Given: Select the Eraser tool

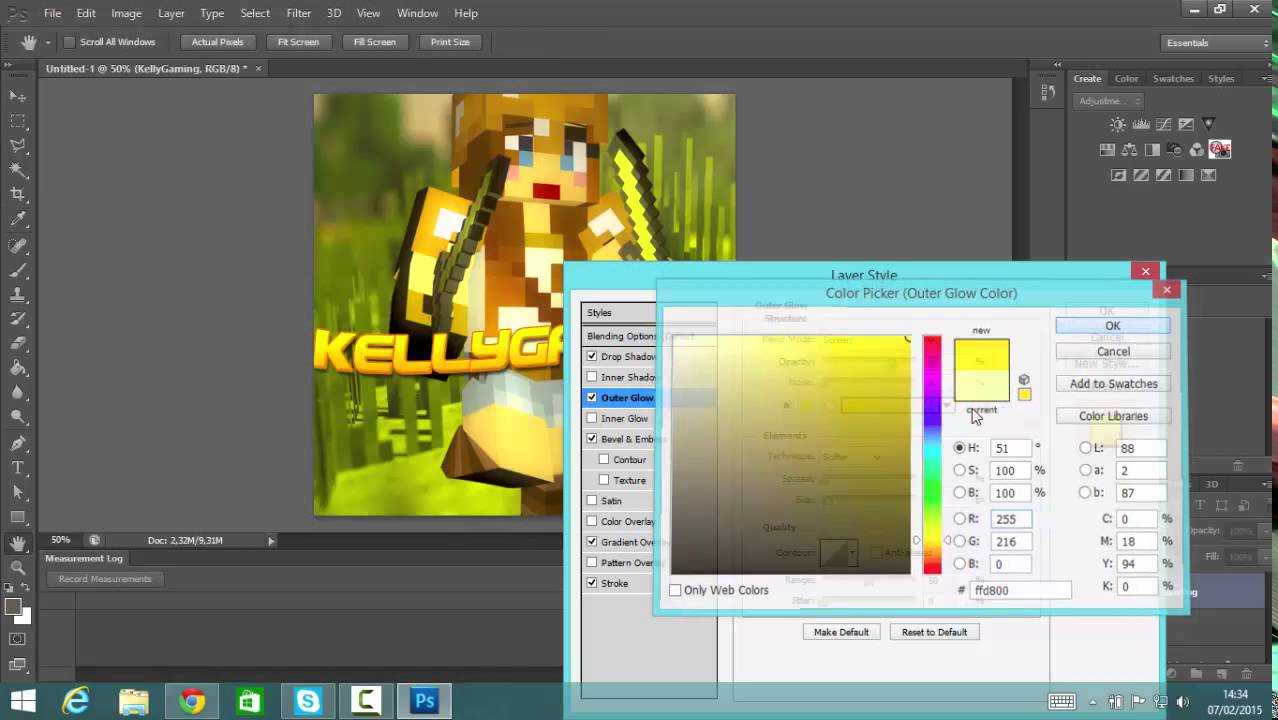Looking at the screenshot, I should [18, 344].
